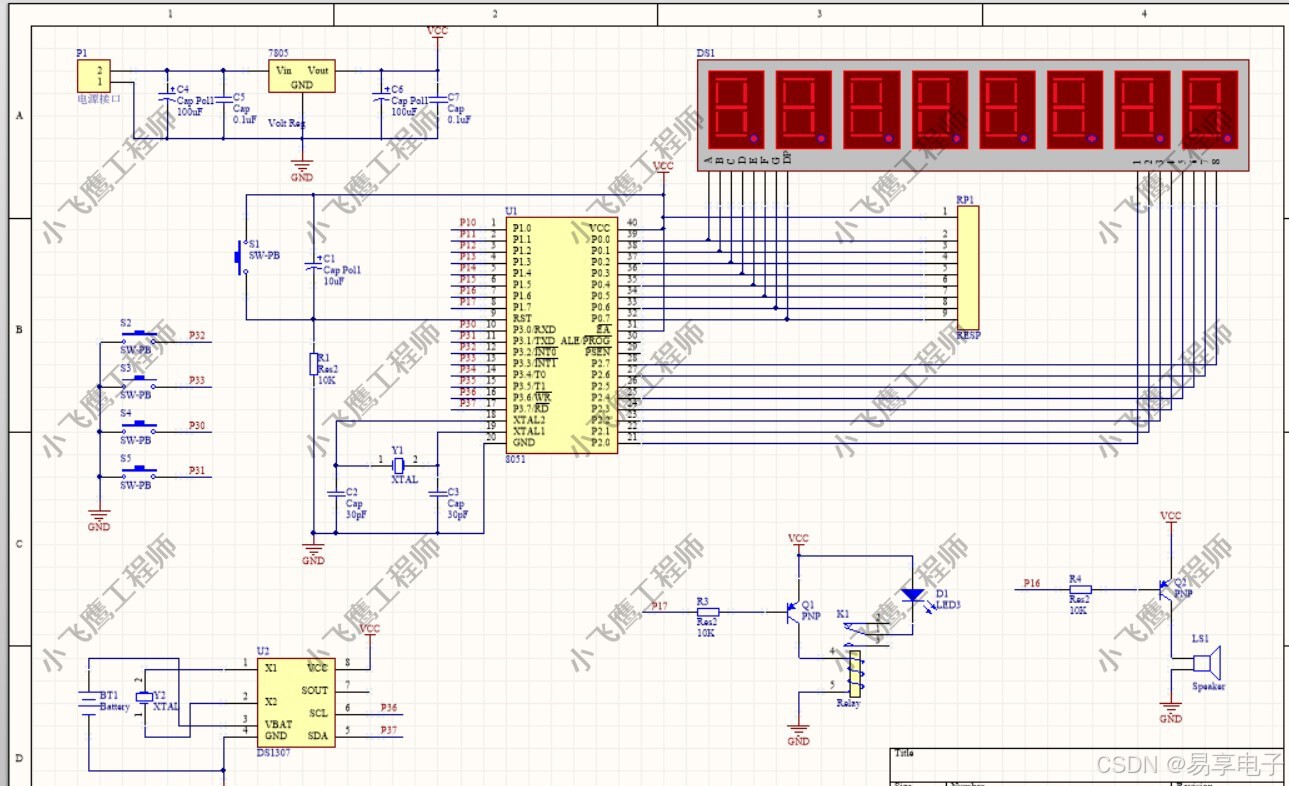Click the Y2 crystal near battery
Image resolution: width=1289 pixels, height=786 pixels.
pyautogui.click(x=145, y=697)
